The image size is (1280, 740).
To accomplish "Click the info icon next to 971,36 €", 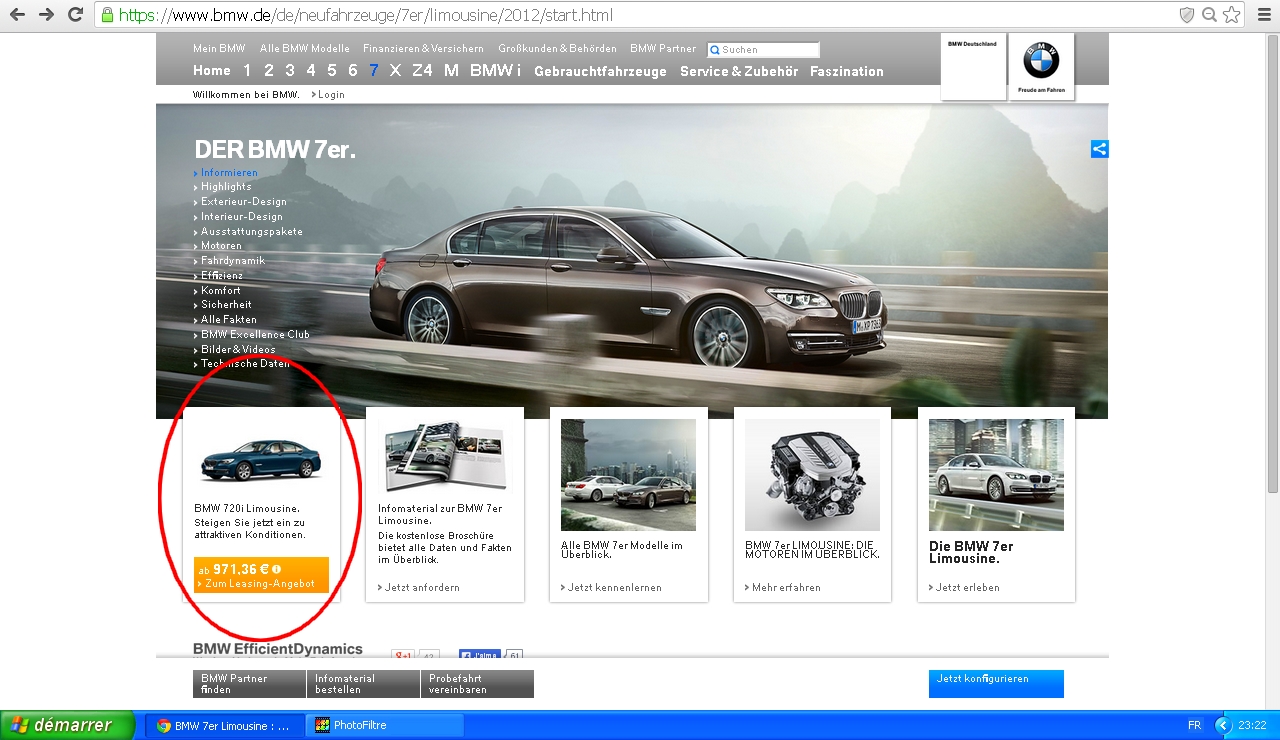I will (276, 569).
